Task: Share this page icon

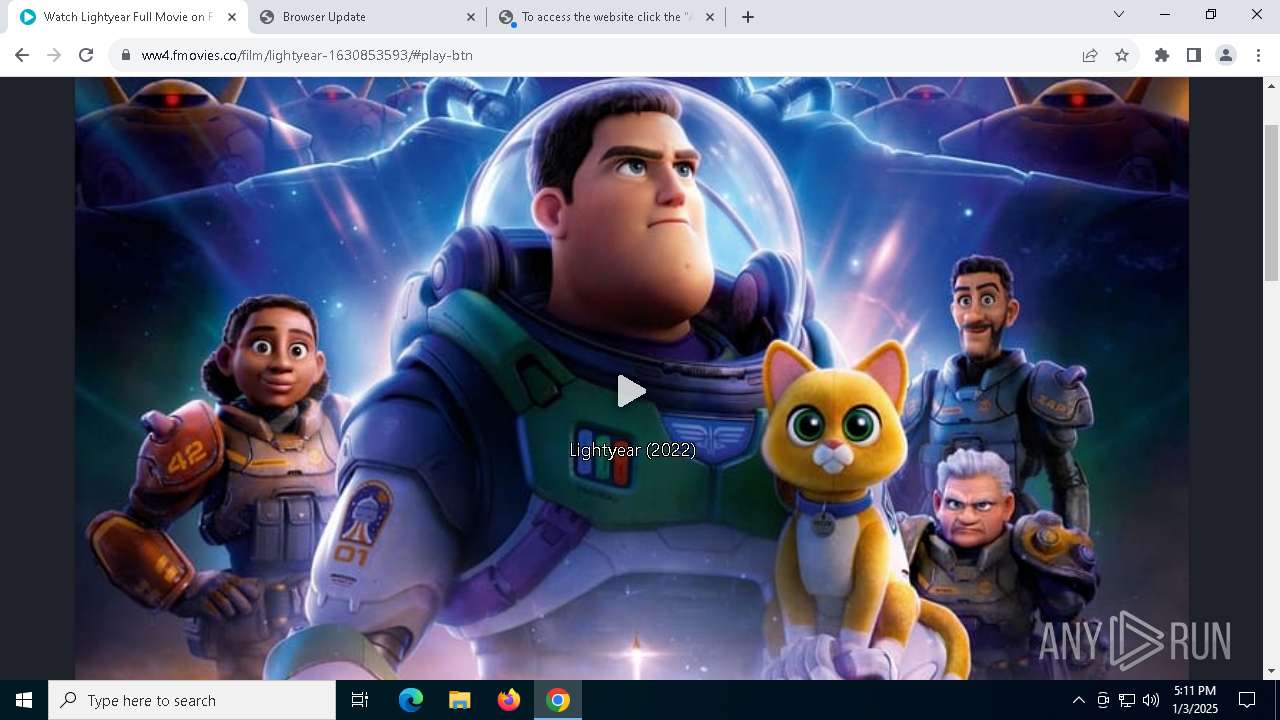Action: 1090,55
